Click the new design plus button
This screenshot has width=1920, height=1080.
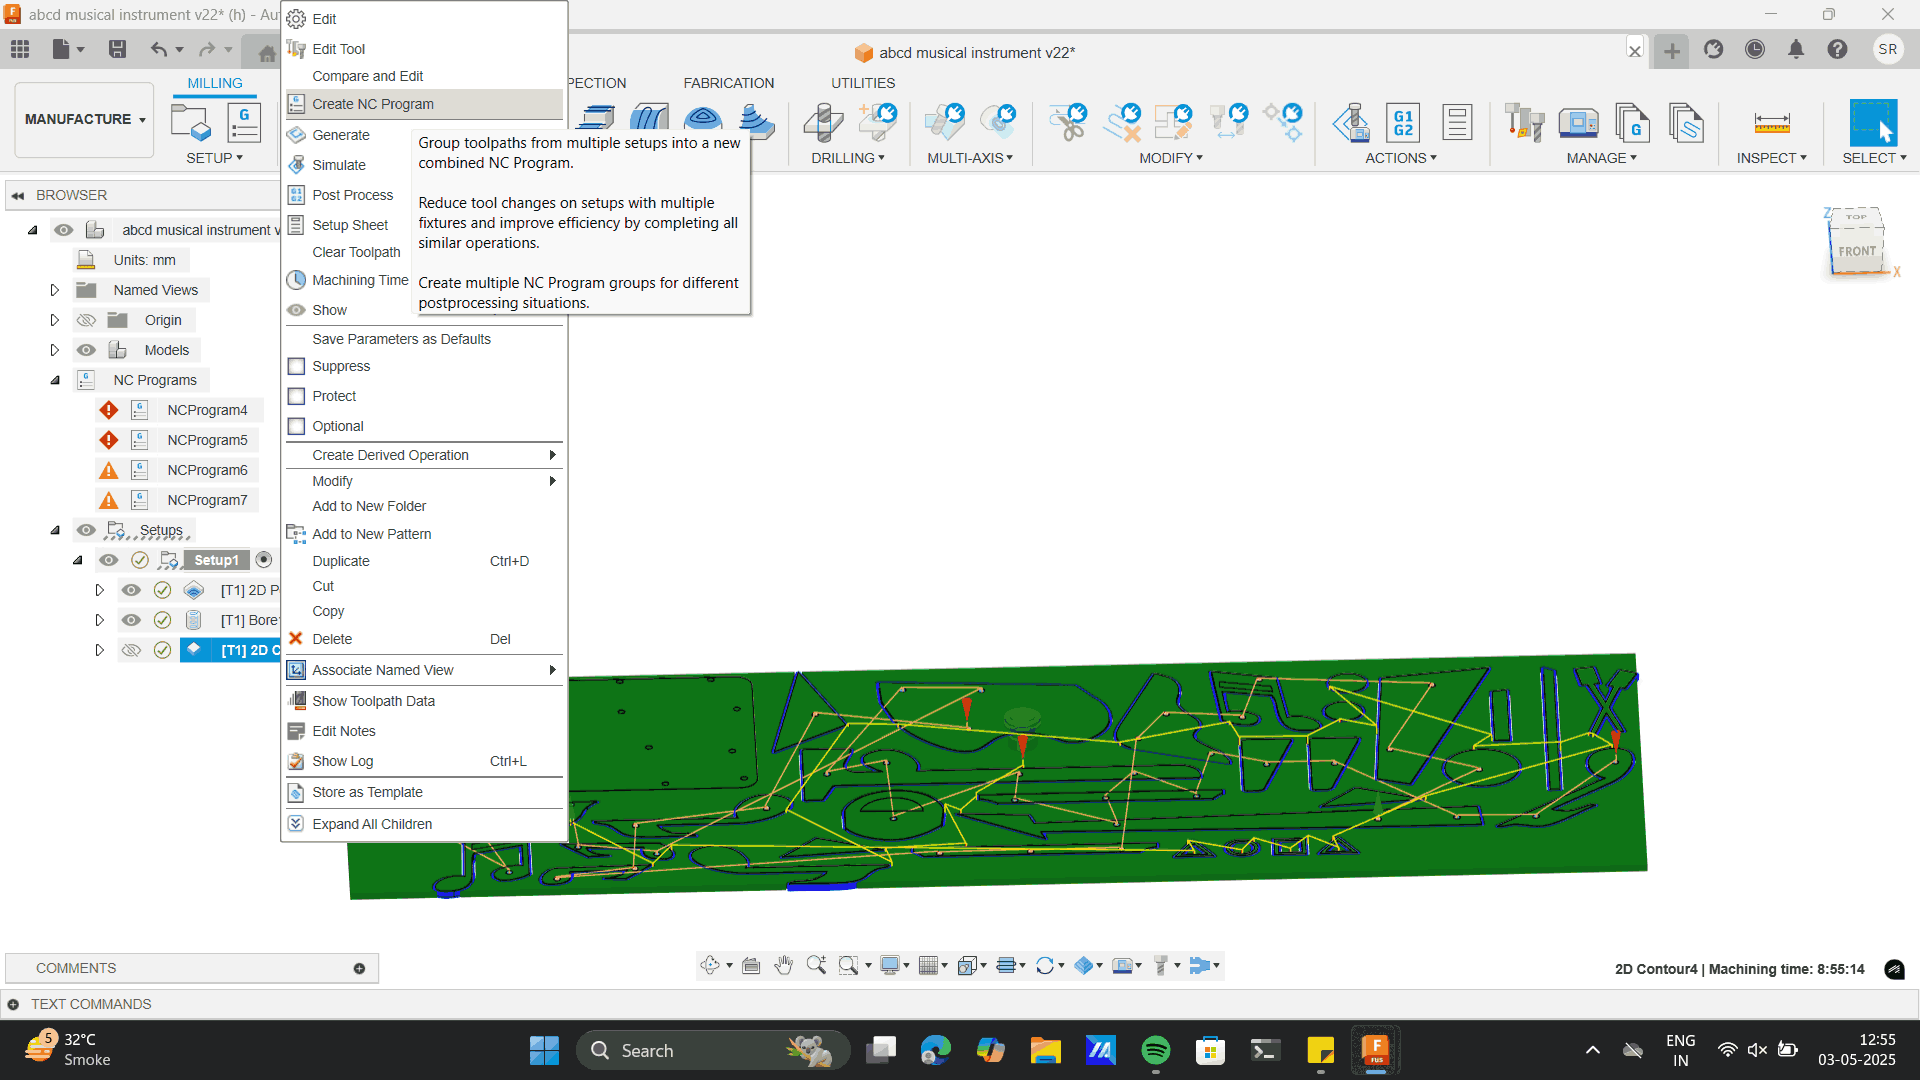(x=1671, y=50)
